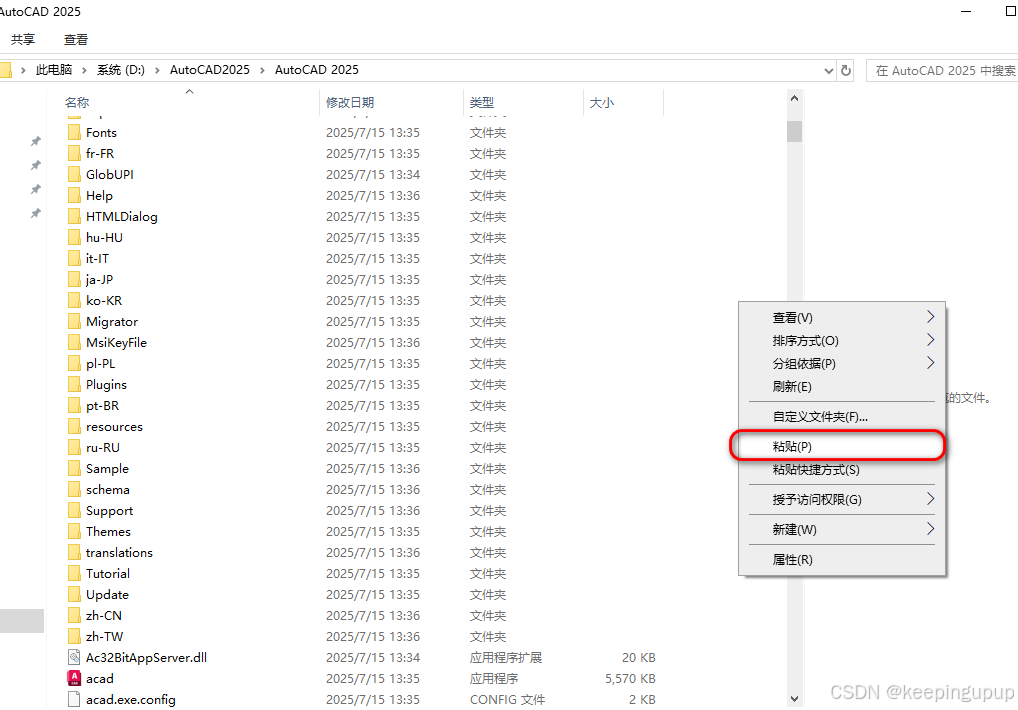Image resolution: width=1018 pixels, height=710 pixels.
Task: Click the Ac32BitAppServer.dll file icon
Action: [x=74, y=657]
